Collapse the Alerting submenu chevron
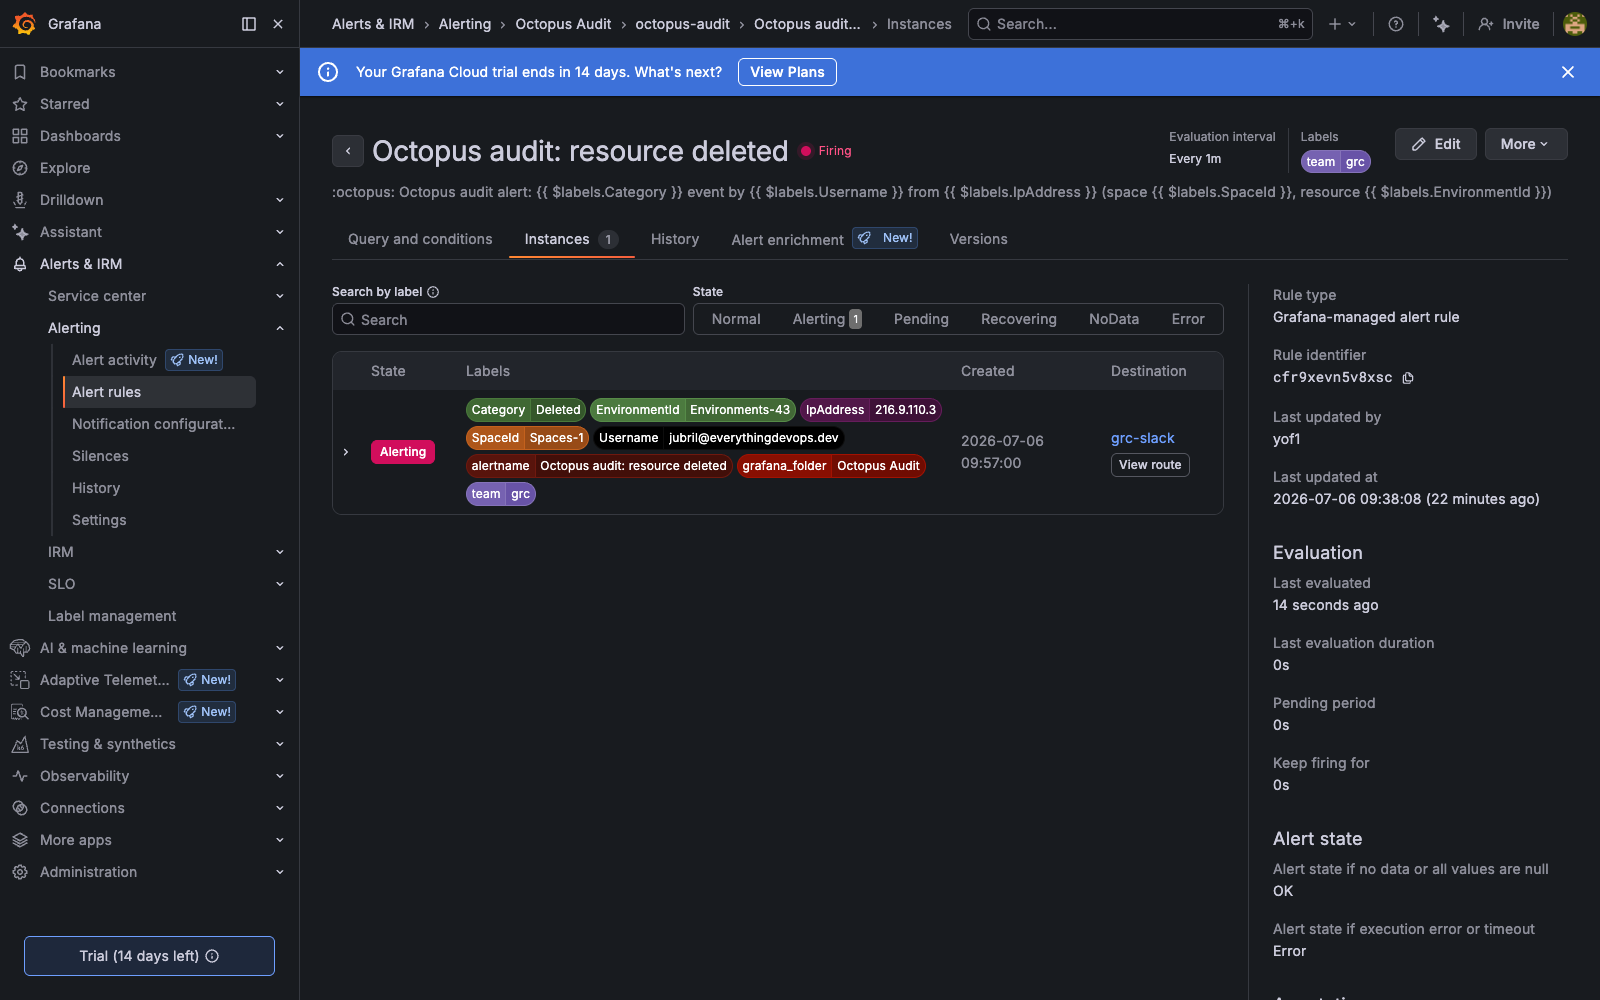1600x1000 pixels. pos(280,328)
